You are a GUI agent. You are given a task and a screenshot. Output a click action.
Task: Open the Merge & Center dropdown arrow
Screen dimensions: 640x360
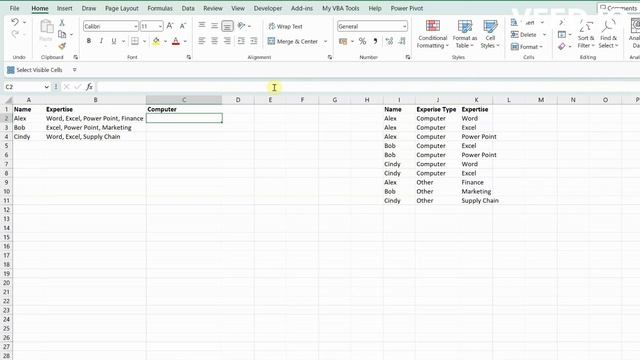tap(325, 41)
